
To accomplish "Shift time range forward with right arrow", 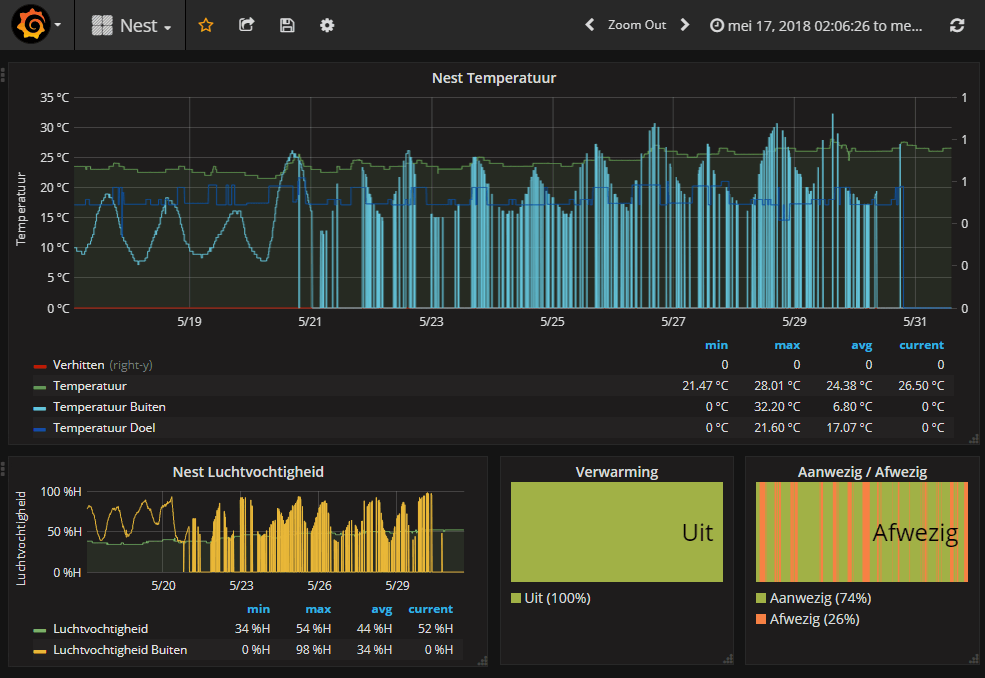I will click(x=685, y=25).
